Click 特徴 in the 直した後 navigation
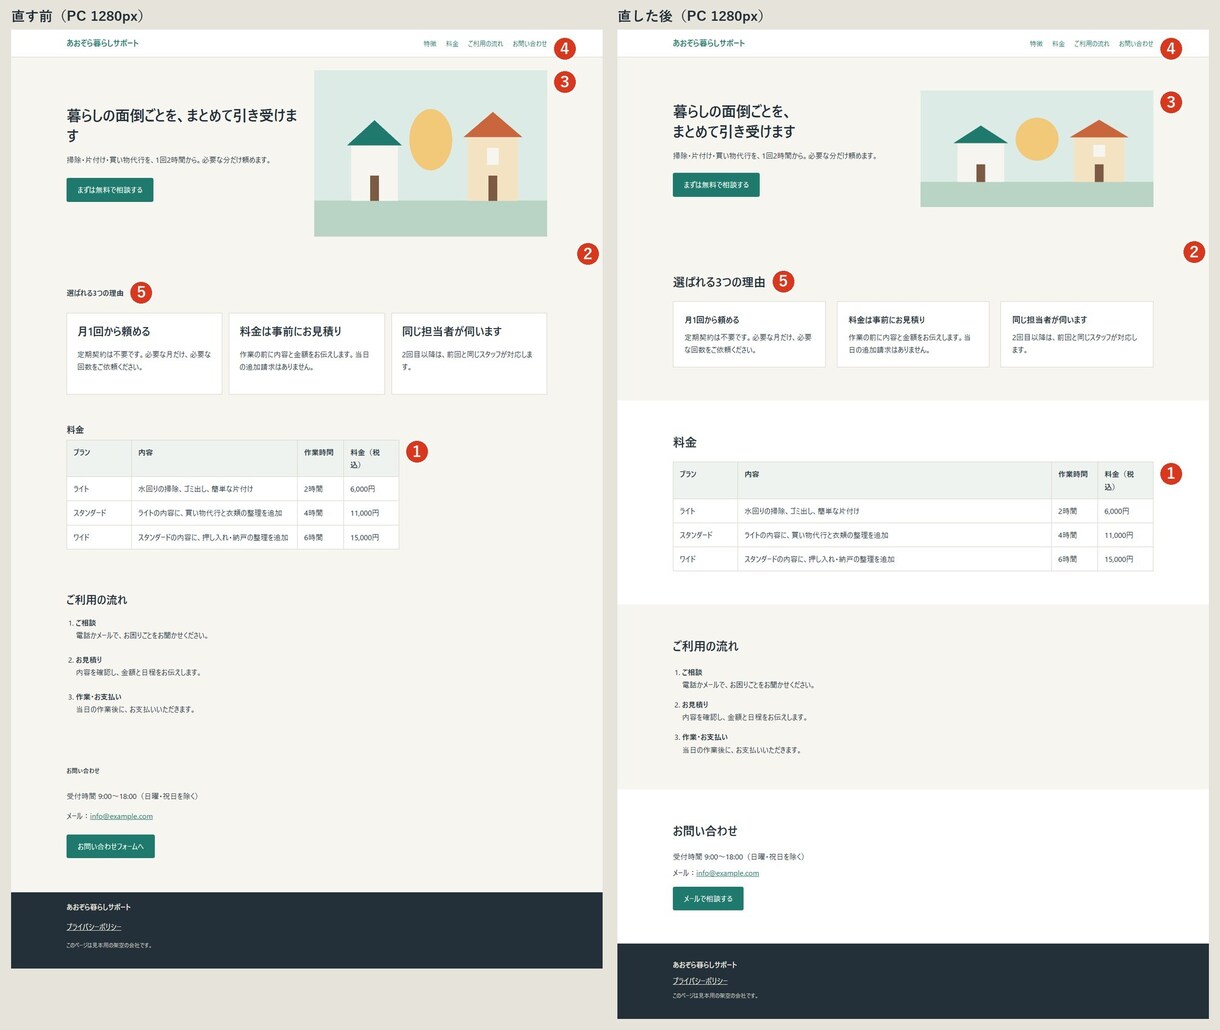The width and height of the screenshot is (1220, 1030). click(1036, 44)
